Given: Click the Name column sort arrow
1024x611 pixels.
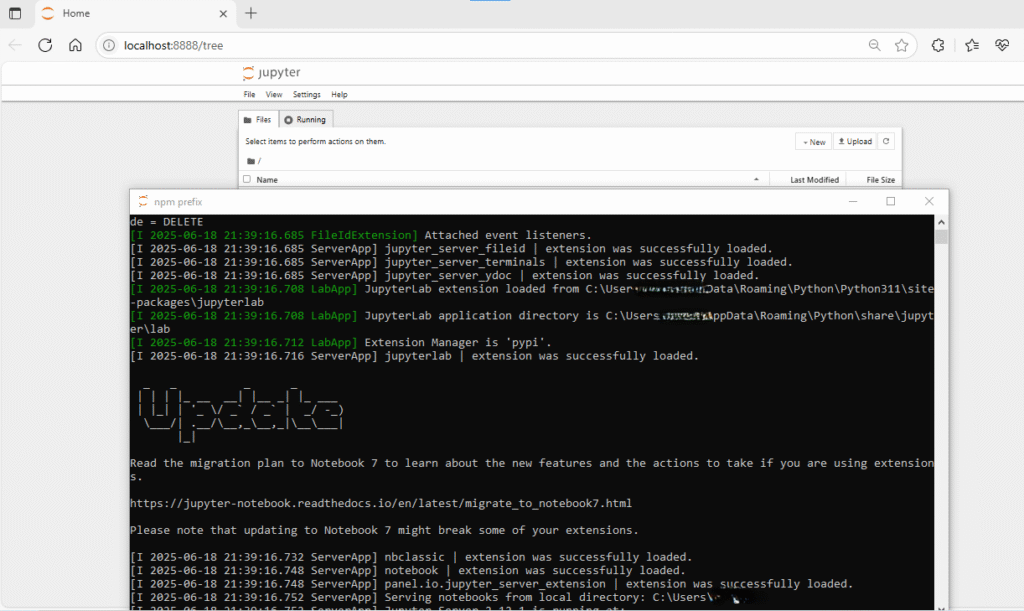Looking at the screenshot, I should (x=756, y=180).
